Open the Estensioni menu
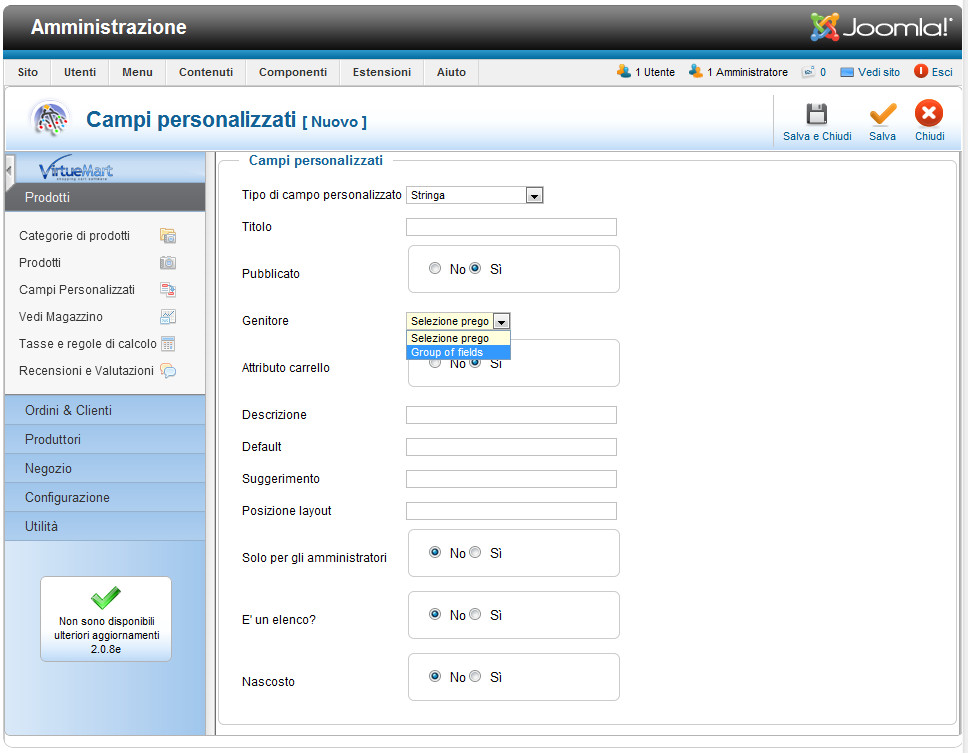 (x=382, y=72)
